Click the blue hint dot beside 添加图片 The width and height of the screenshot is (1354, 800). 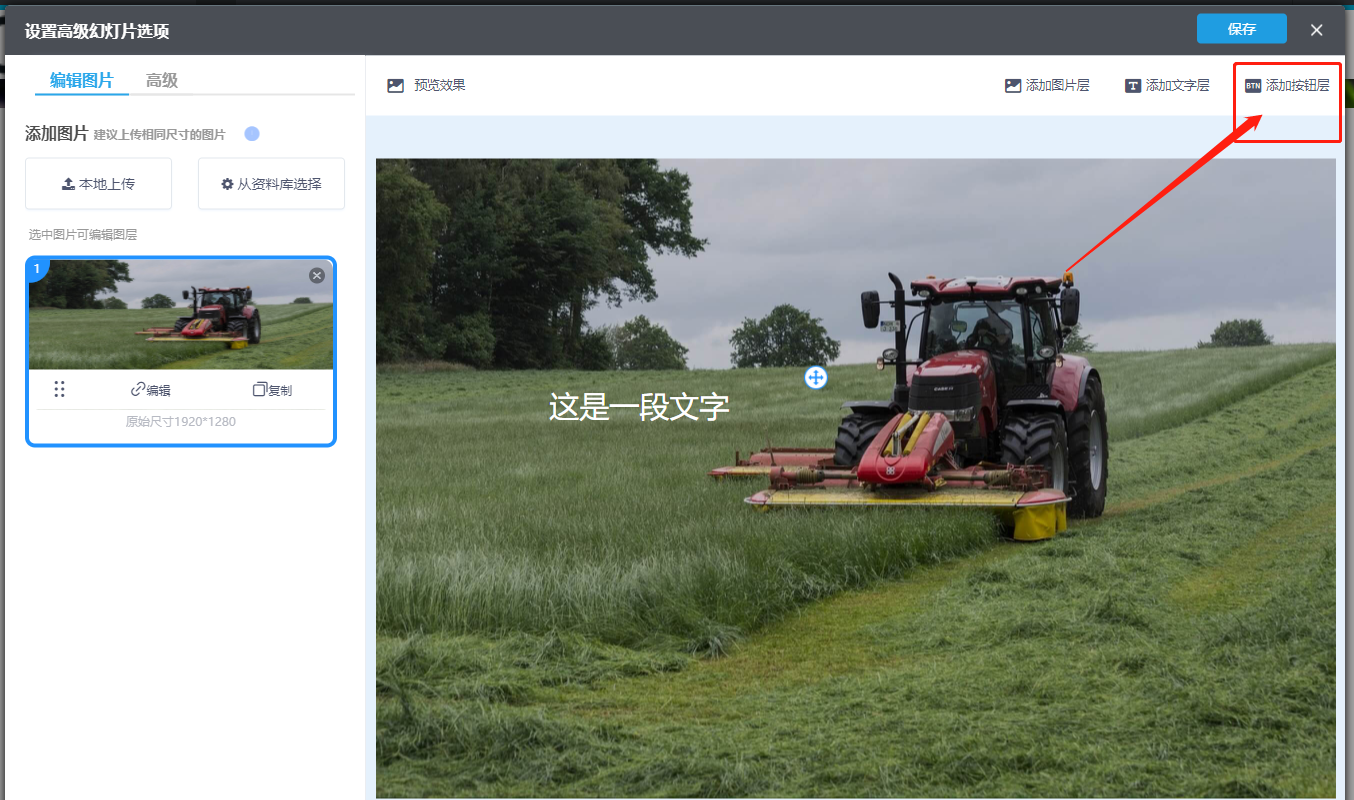(252, 134)
